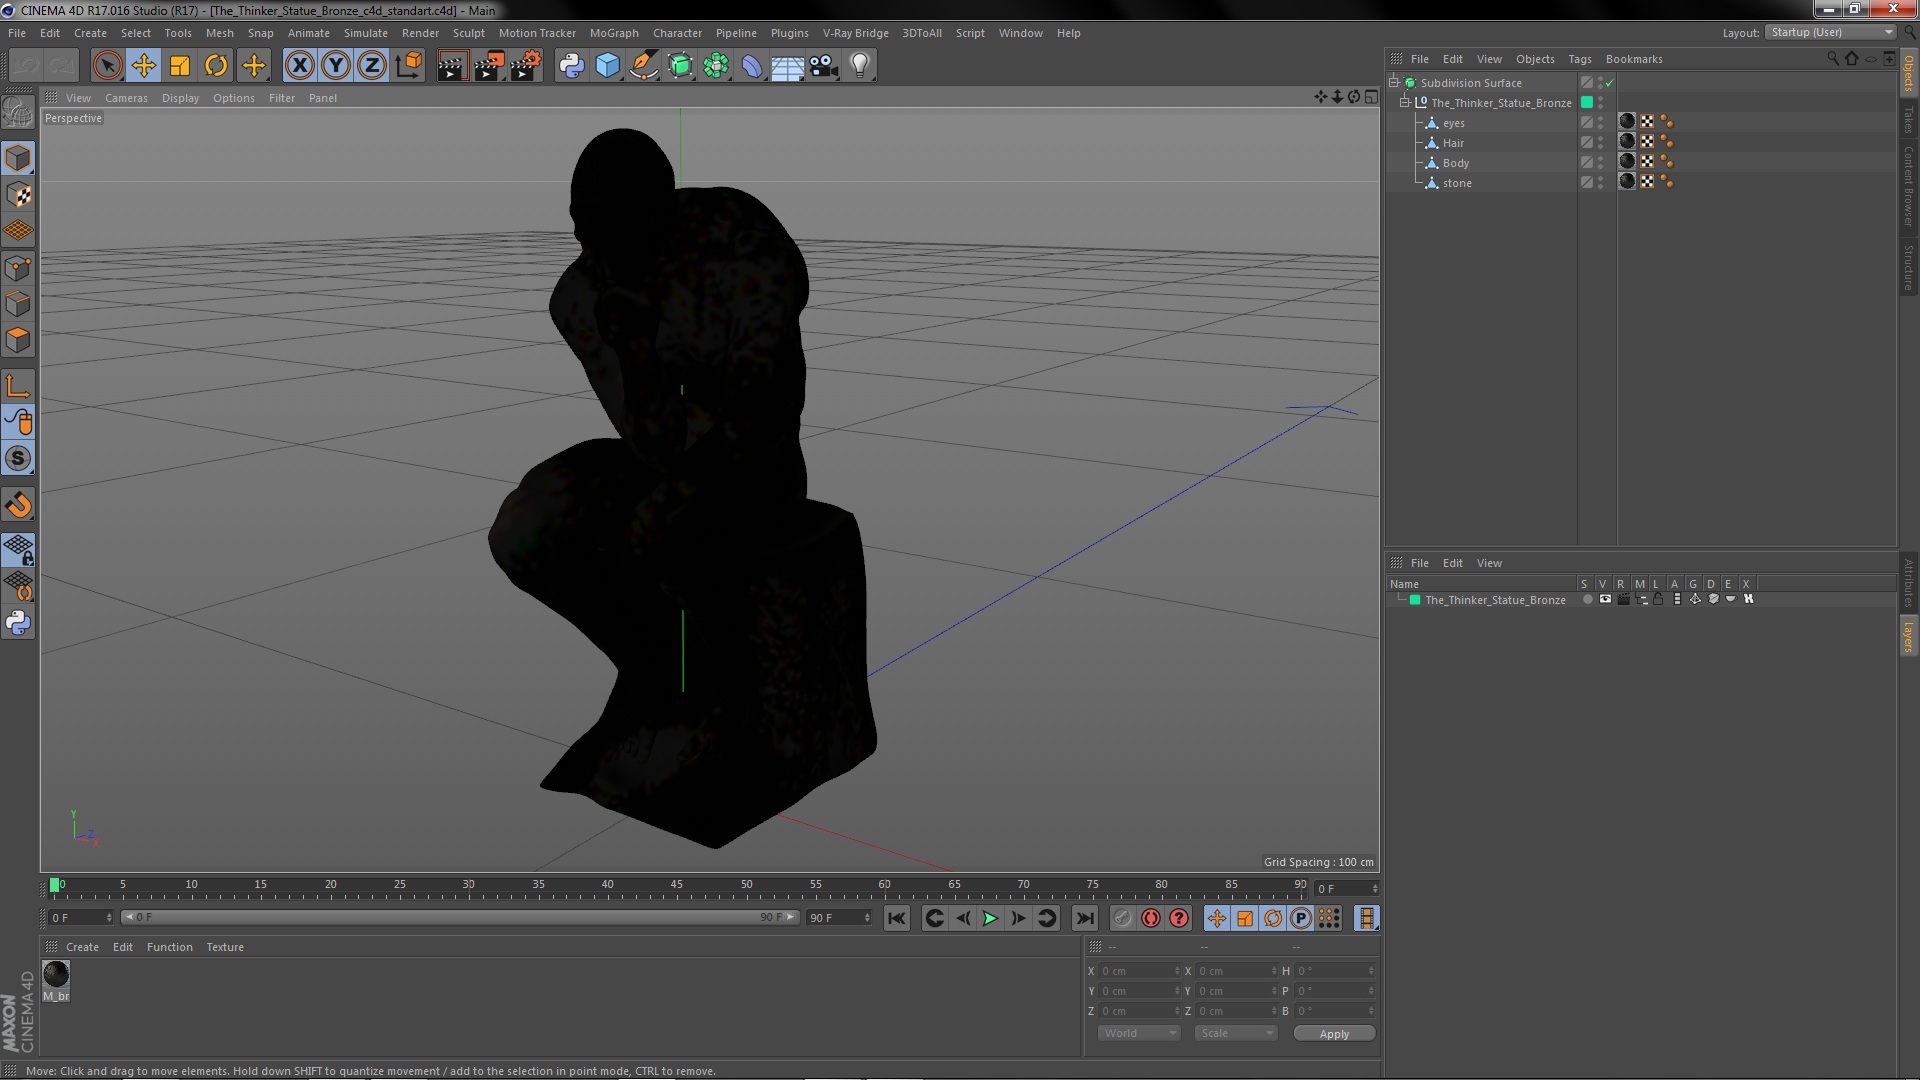
Task: Click the Python icon in top toolbar
Action: point(571,66)
